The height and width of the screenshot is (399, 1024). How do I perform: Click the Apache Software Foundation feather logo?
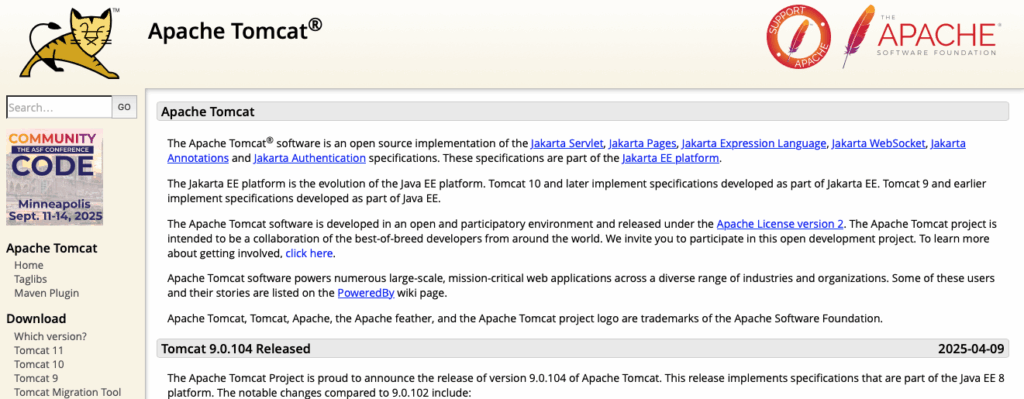[x=920, y=37]
